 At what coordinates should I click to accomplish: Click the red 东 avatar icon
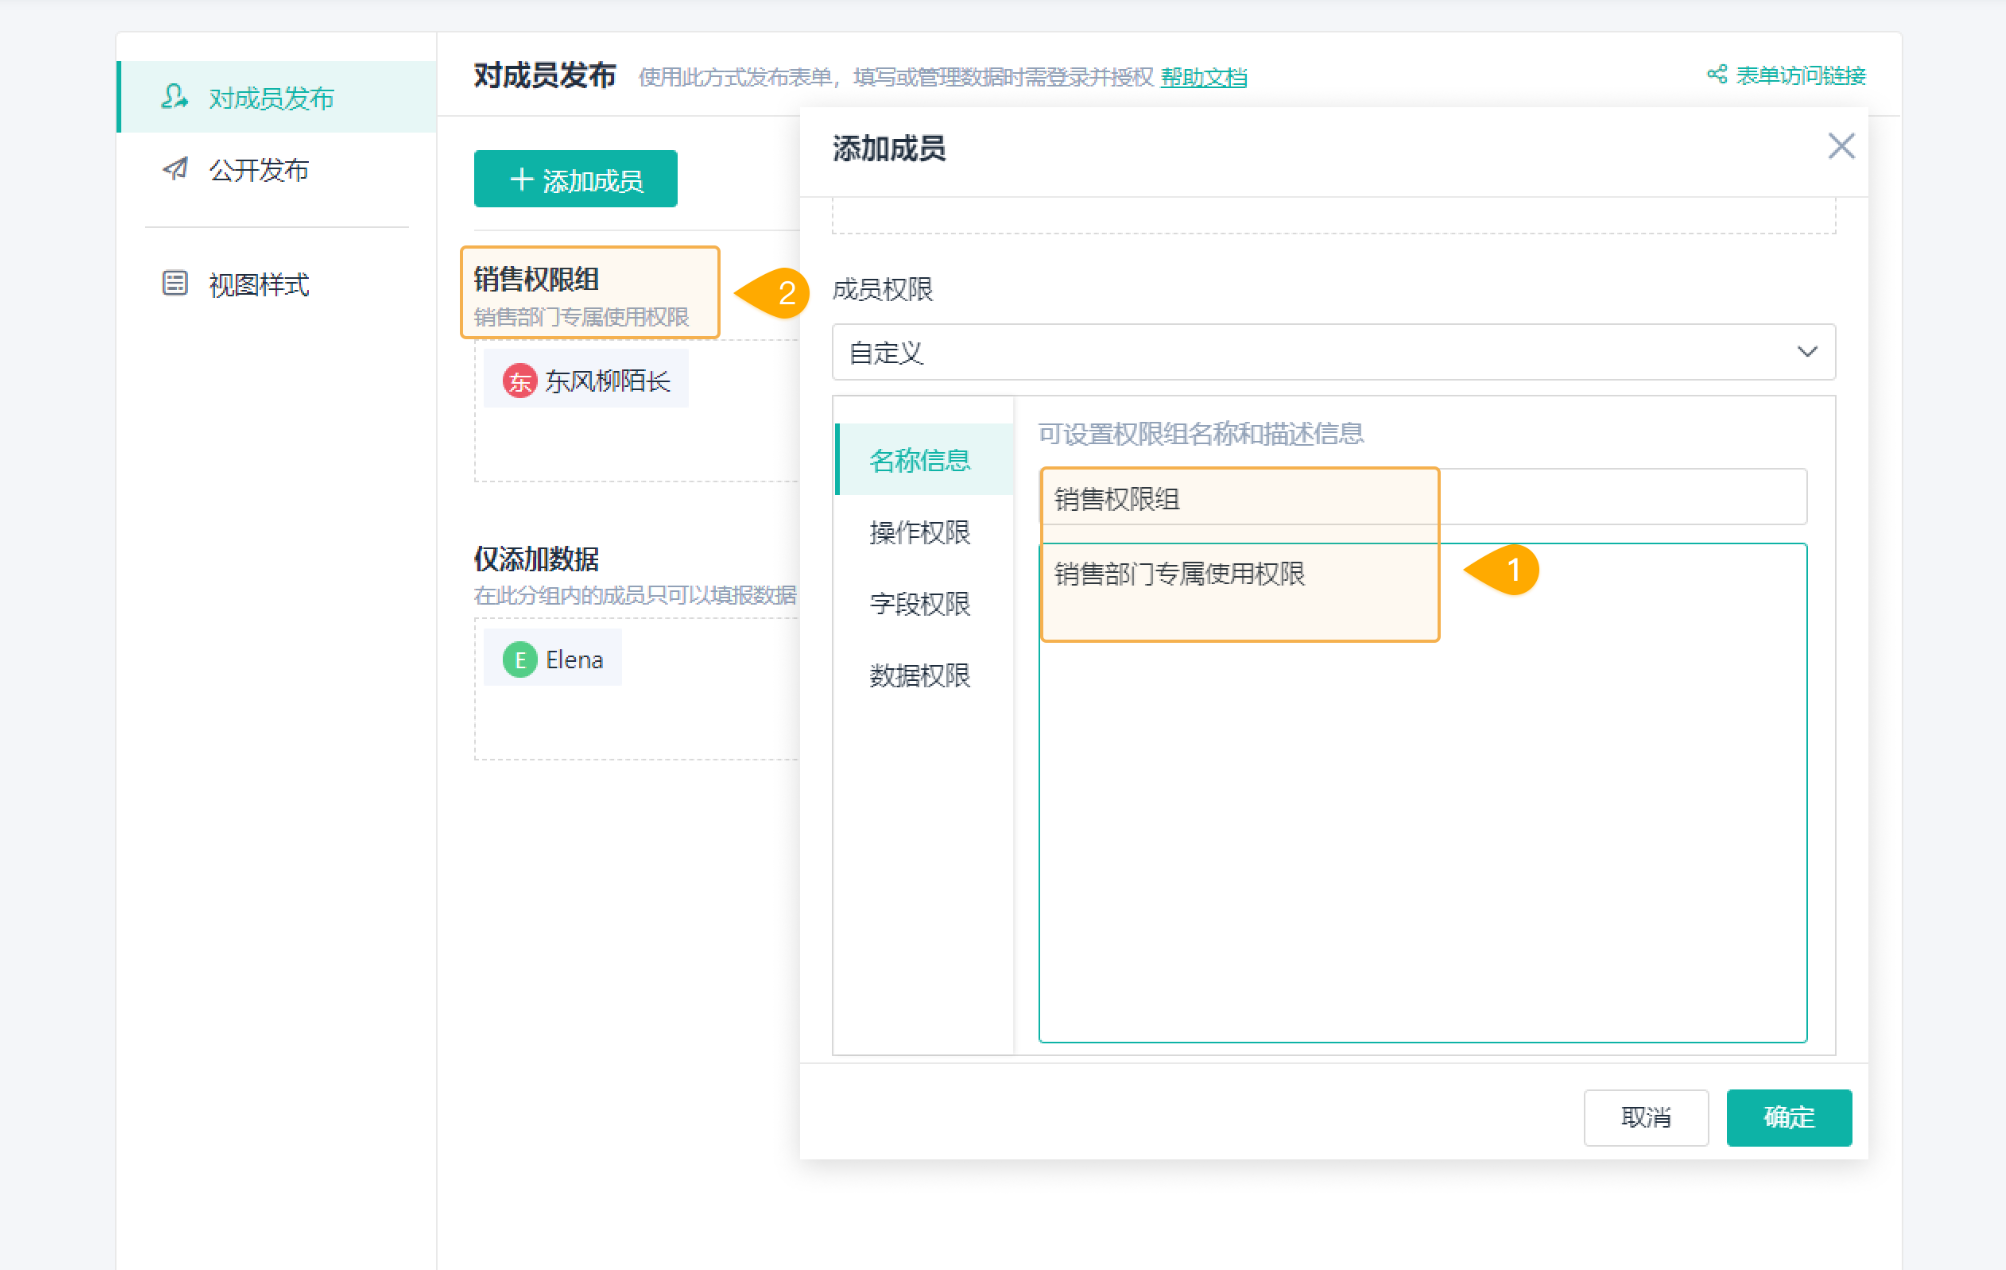click(x=519, y=381)
